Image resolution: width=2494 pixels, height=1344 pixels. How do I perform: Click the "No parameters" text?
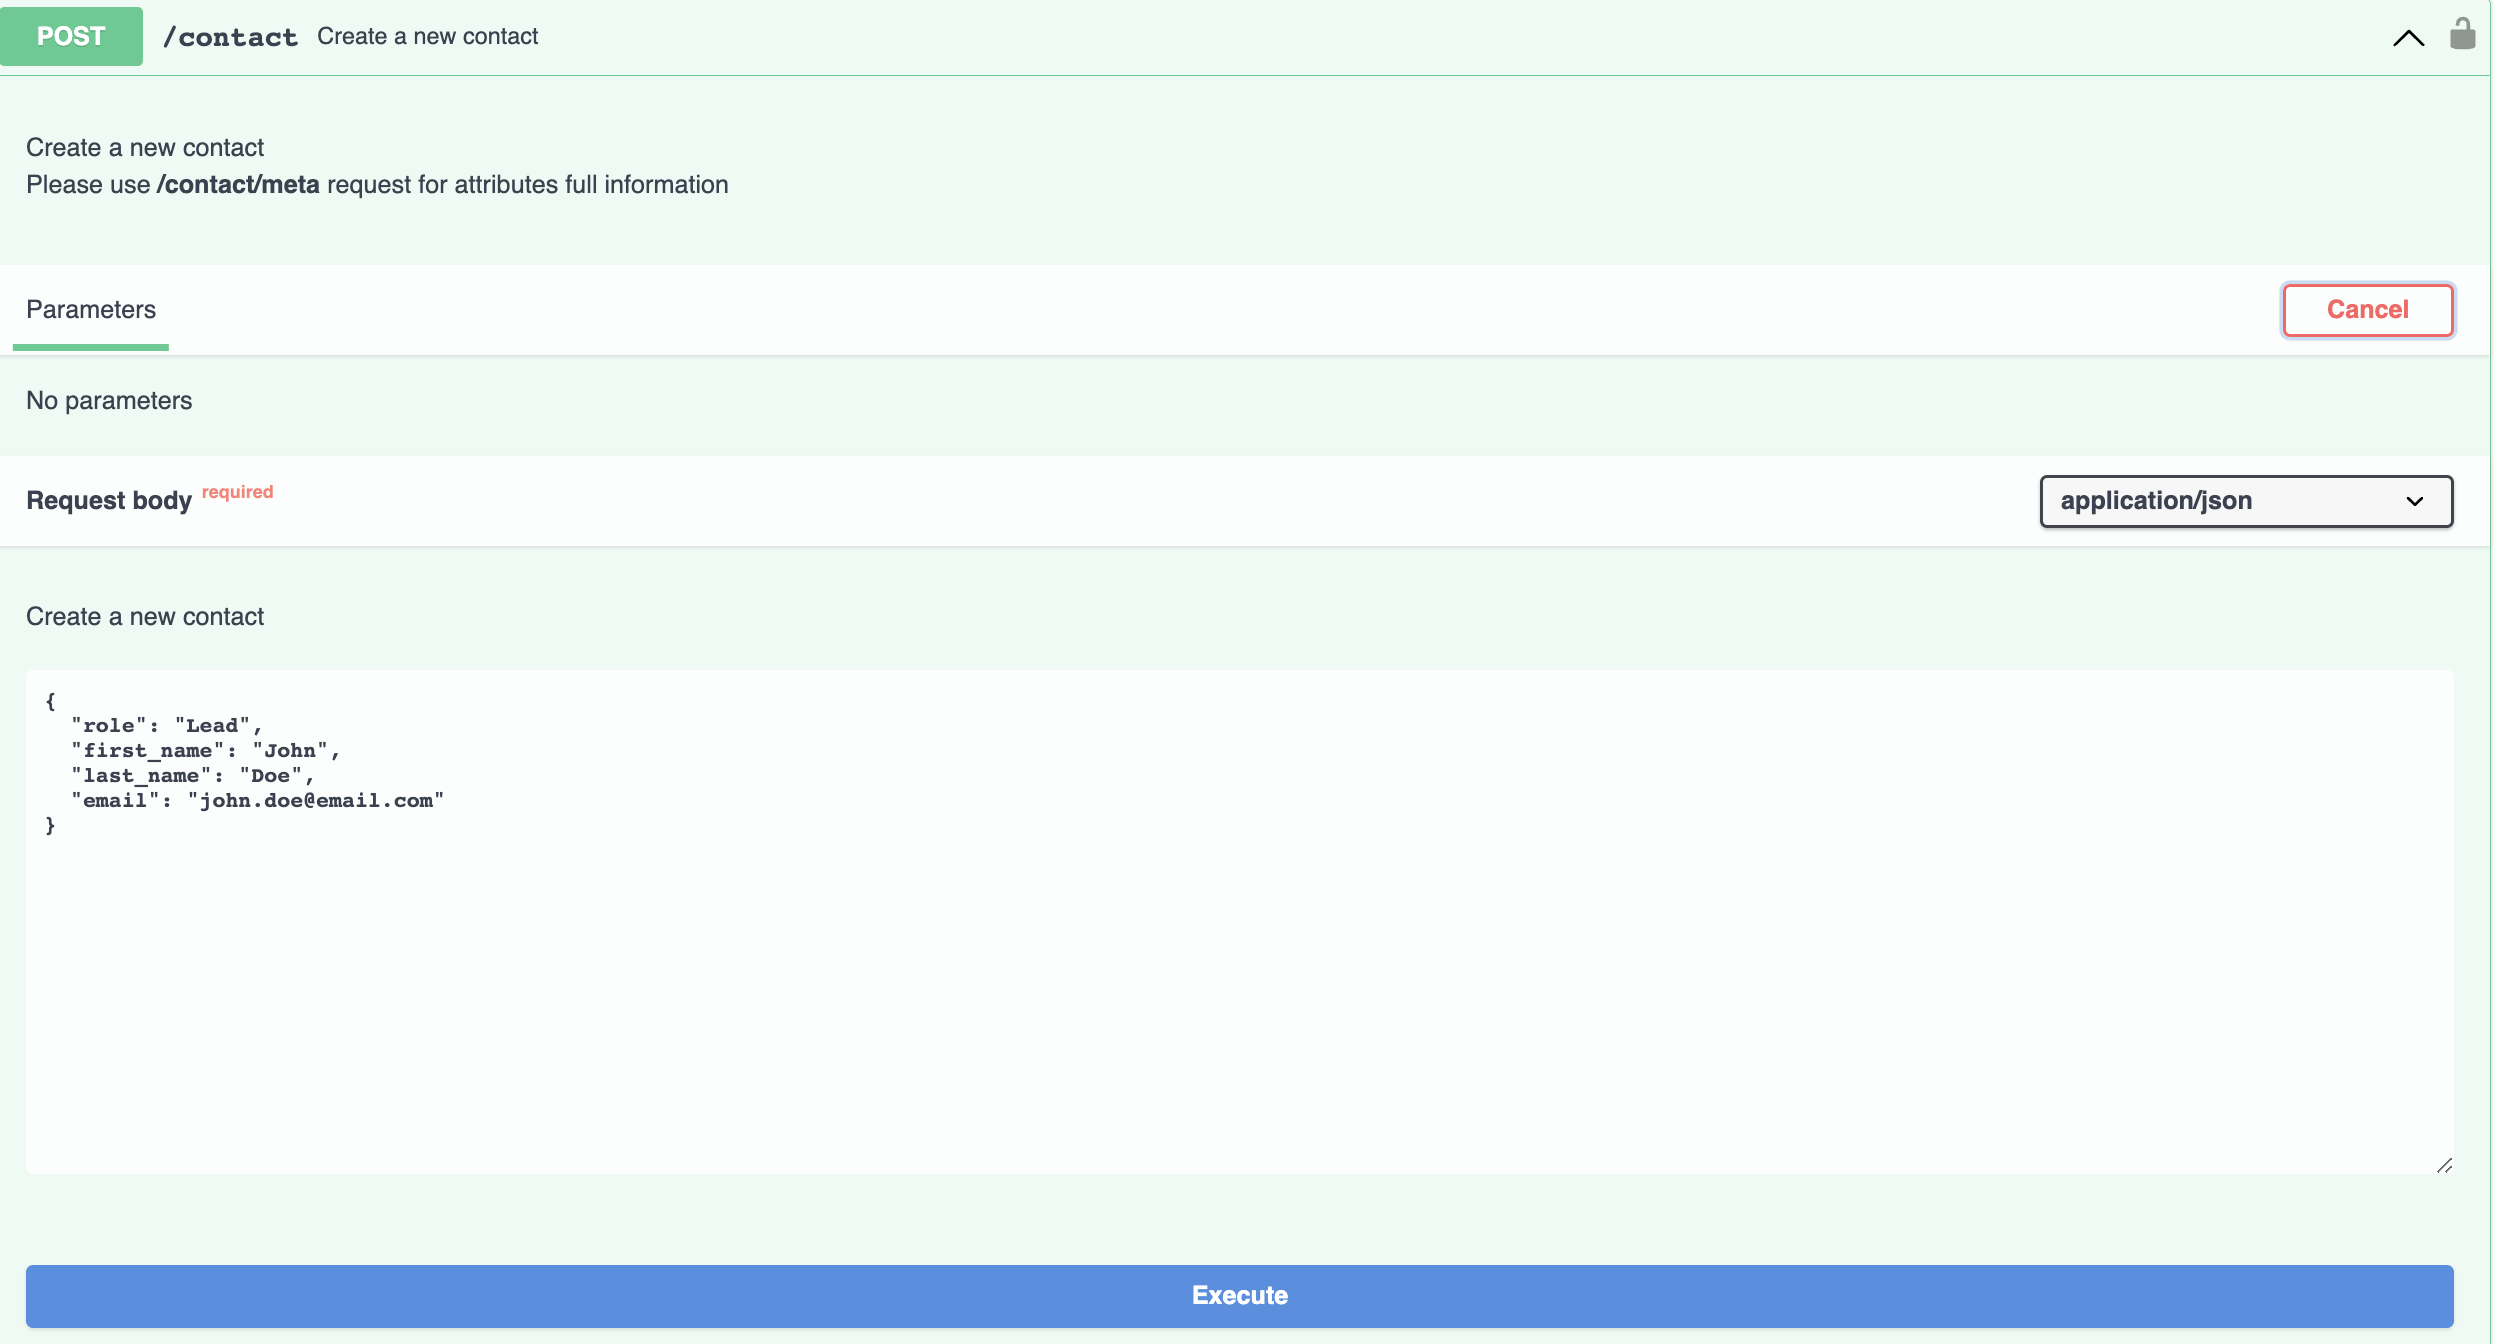point(109,401)
